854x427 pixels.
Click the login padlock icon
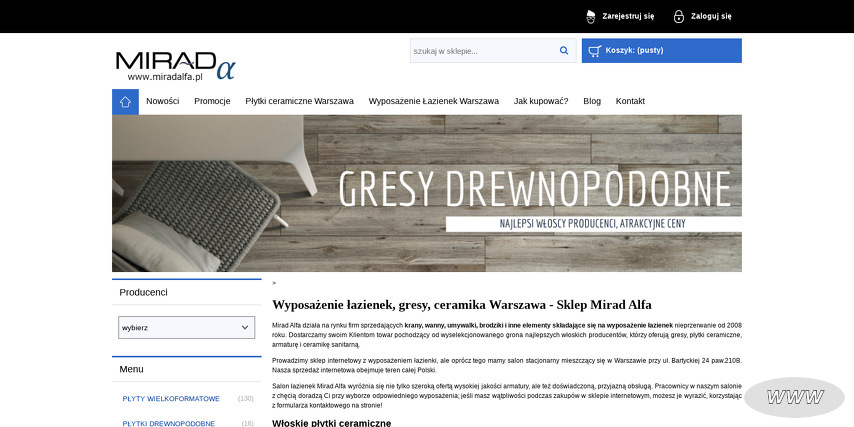[x=679, y=16]
